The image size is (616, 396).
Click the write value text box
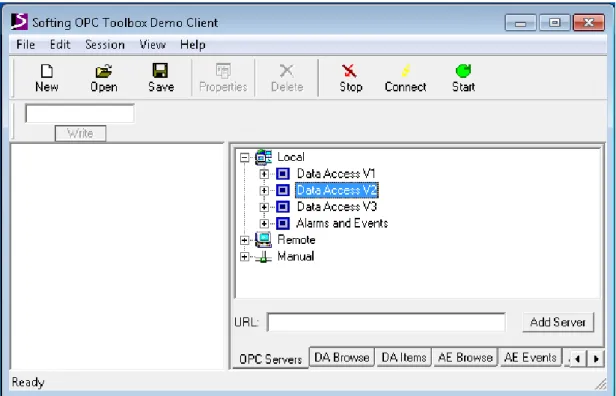(x=80, y=114)
